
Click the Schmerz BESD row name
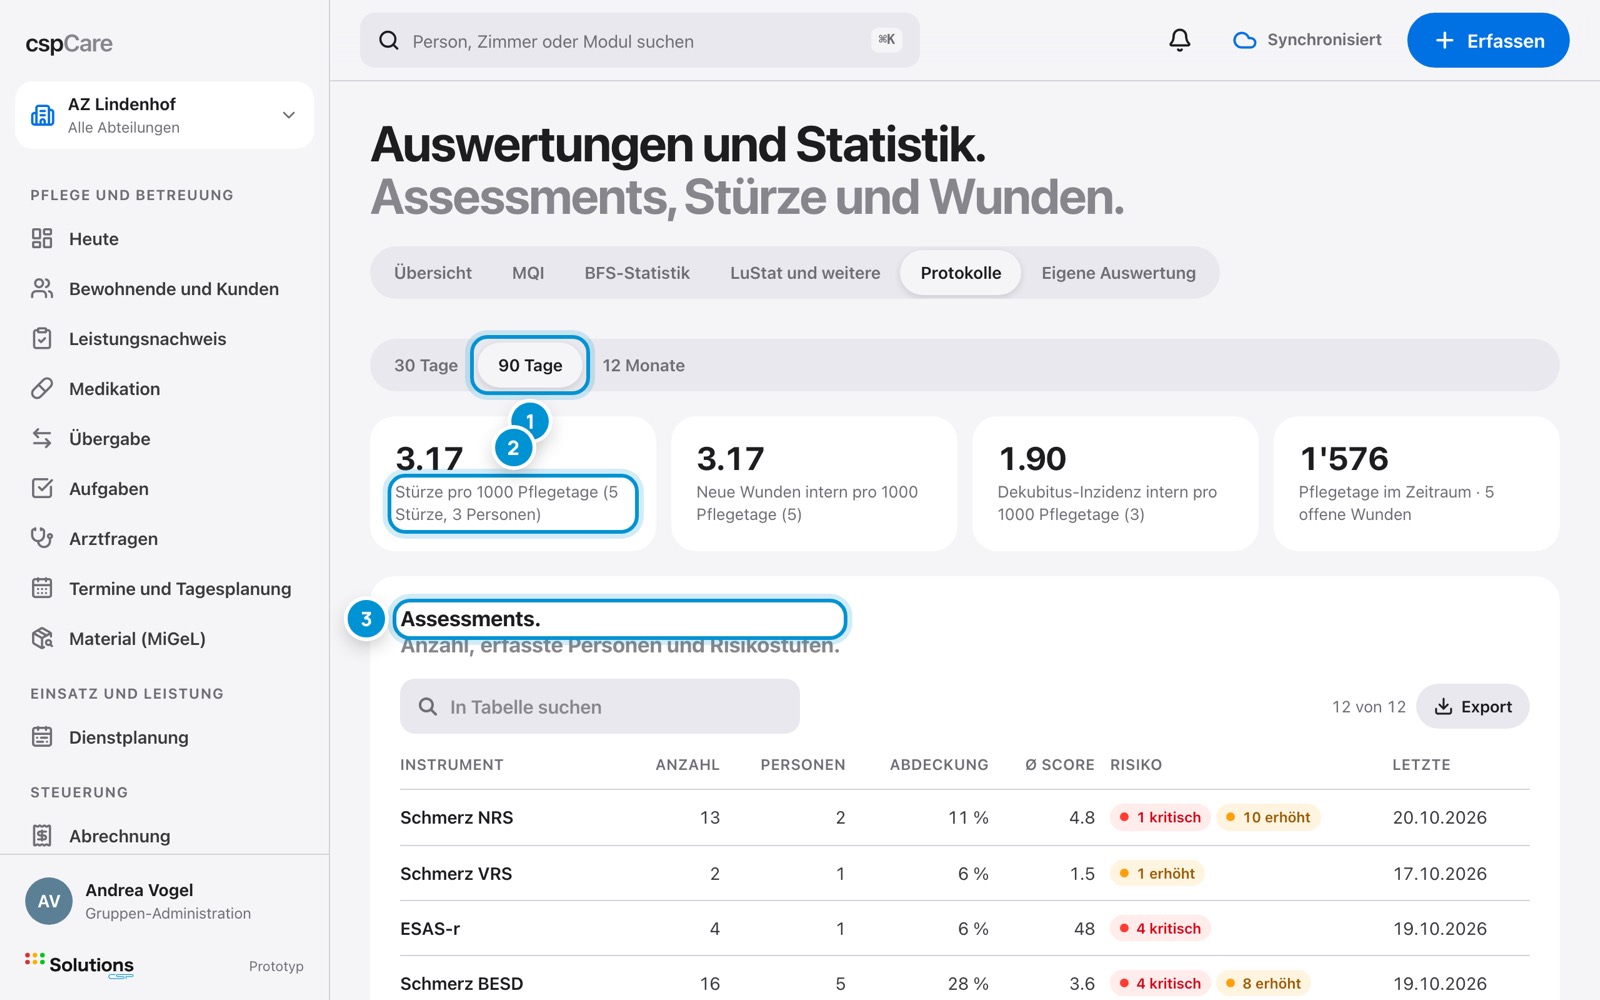click(x=461, y=983)
